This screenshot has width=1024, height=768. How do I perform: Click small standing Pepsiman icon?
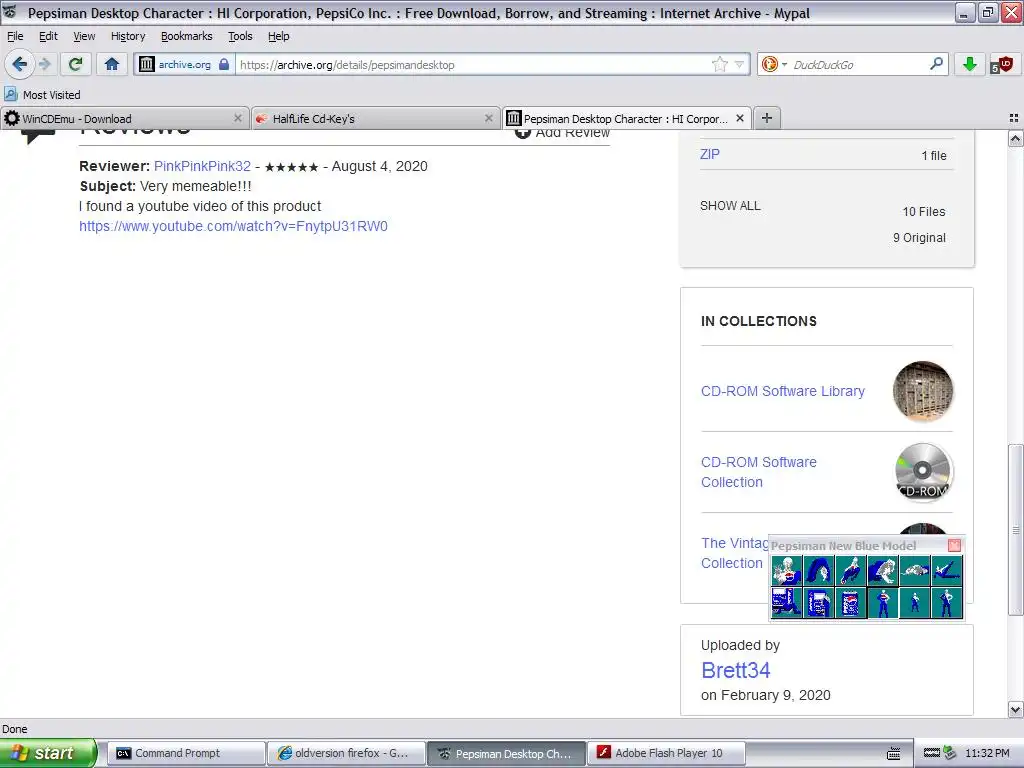[914, 602]
